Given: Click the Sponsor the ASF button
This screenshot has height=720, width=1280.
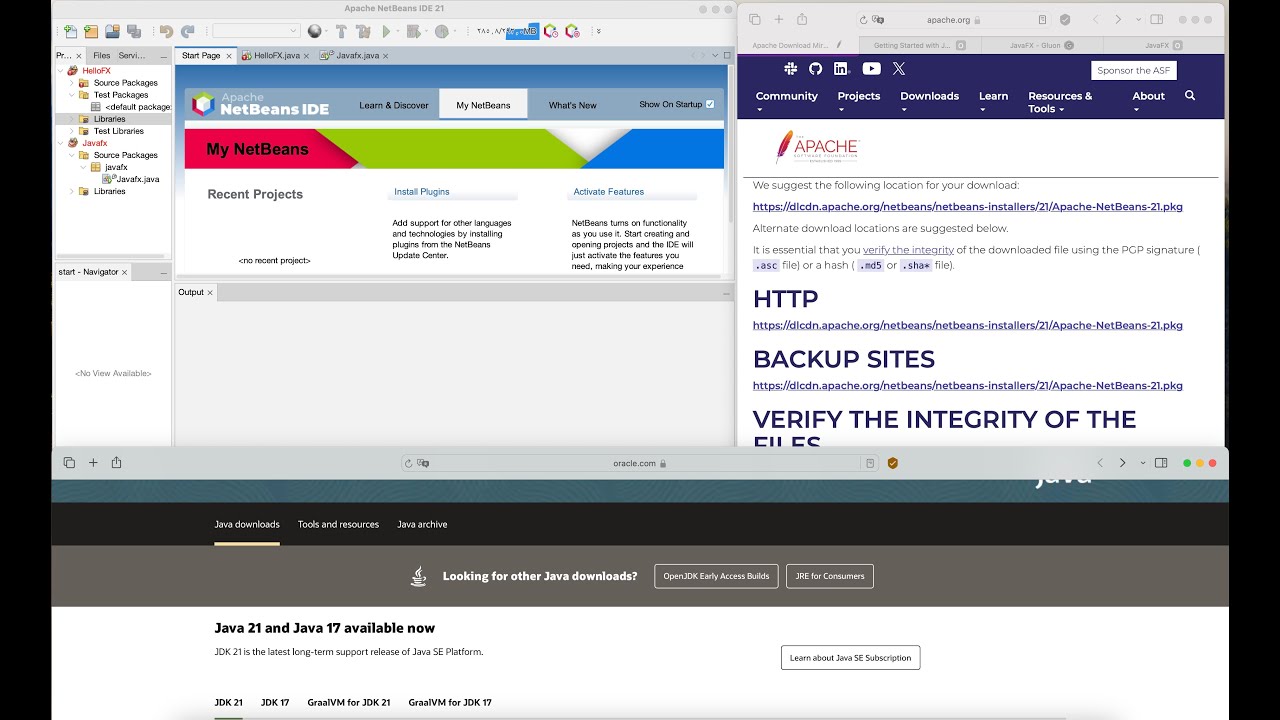Looking at the screenshot, I should click(1134, 71).
